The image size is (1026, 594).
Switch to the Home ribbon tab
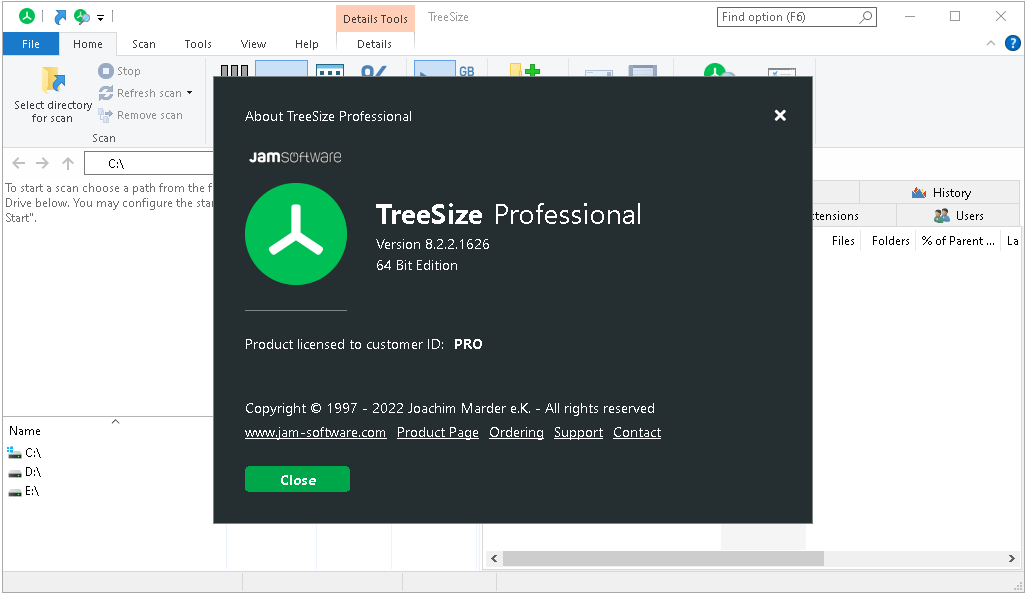(88, 44)
